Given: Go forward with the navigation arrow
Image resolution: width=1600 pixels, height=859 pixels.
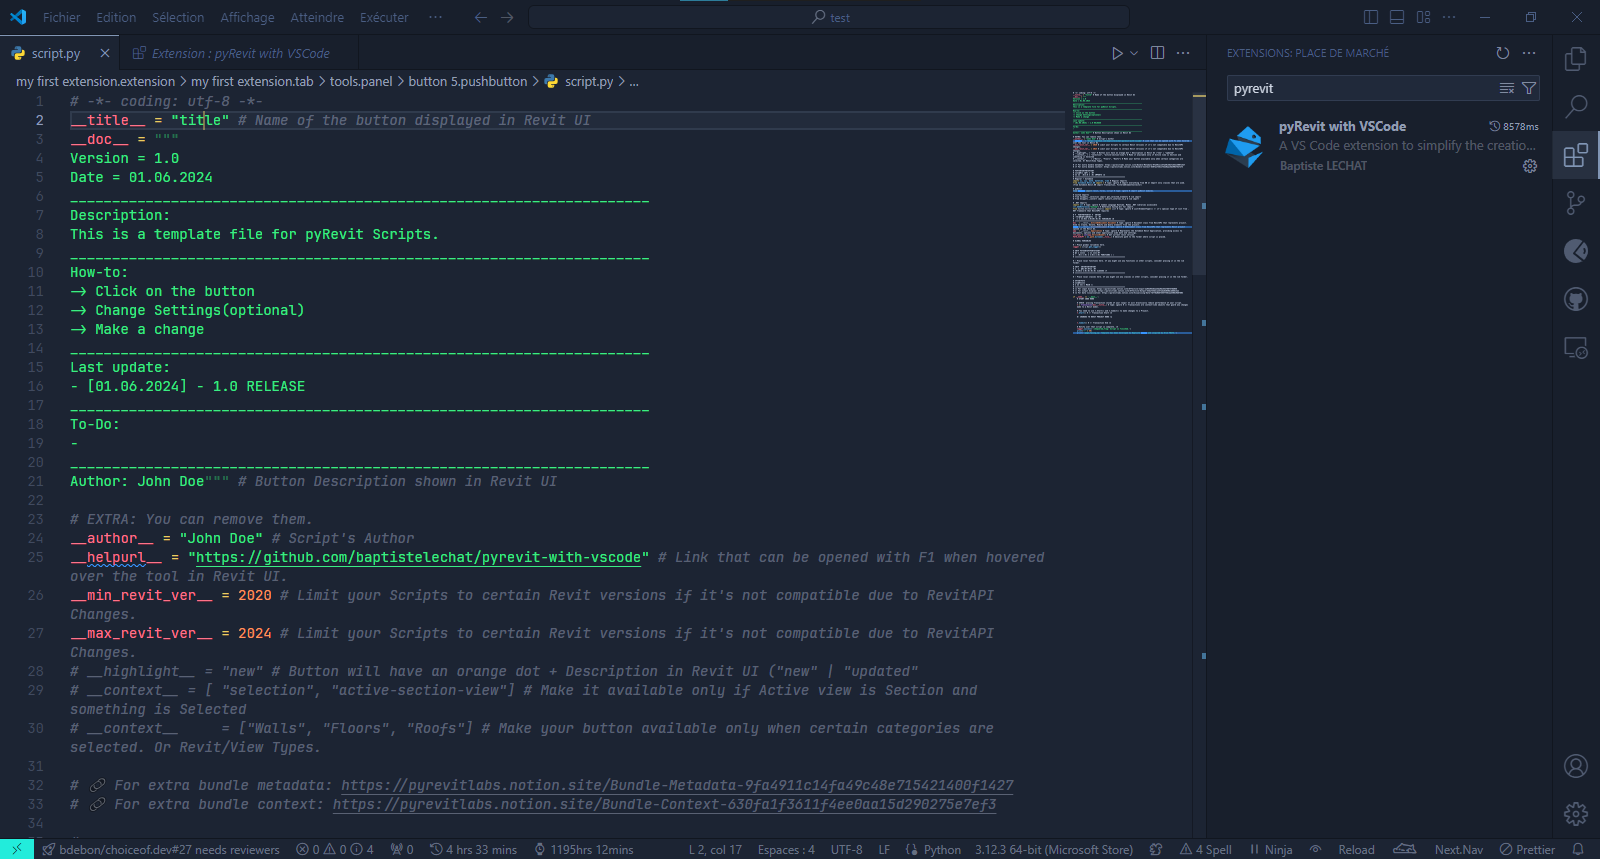Looking at the screenshot, I should pyautogui.click(x=507, y=17).
